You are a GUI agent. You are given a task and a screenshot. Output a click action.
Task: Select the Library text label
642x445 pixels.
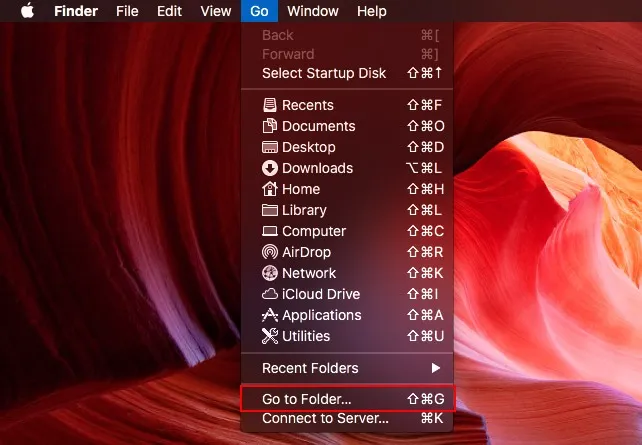coord(304,210)
